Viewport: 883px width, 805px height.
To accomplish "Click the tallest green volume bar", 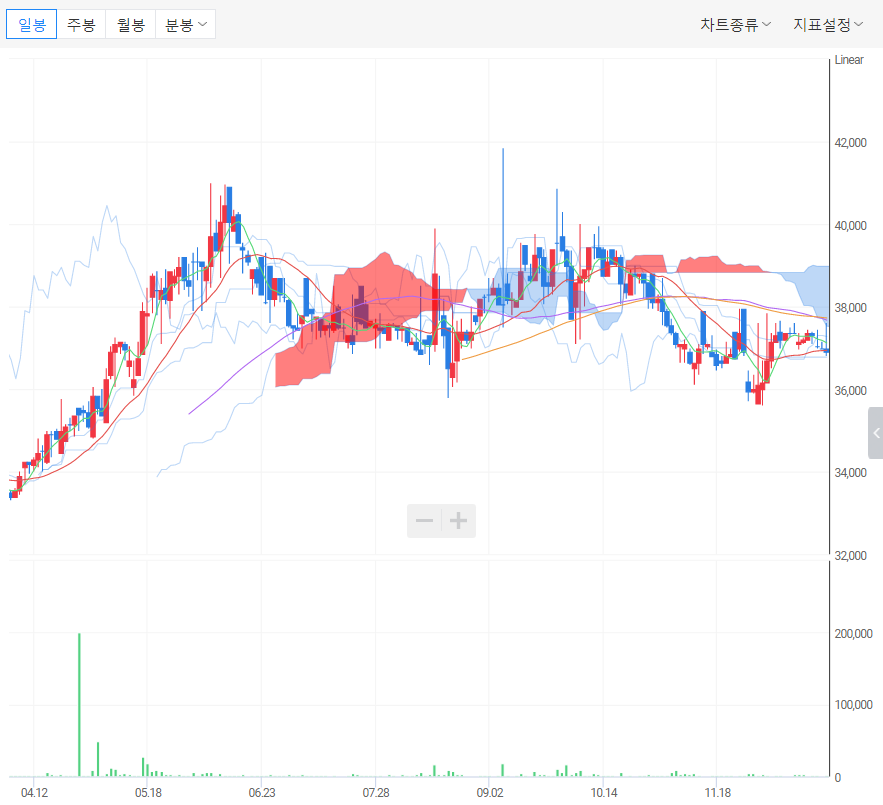I will tap(79, 705).
